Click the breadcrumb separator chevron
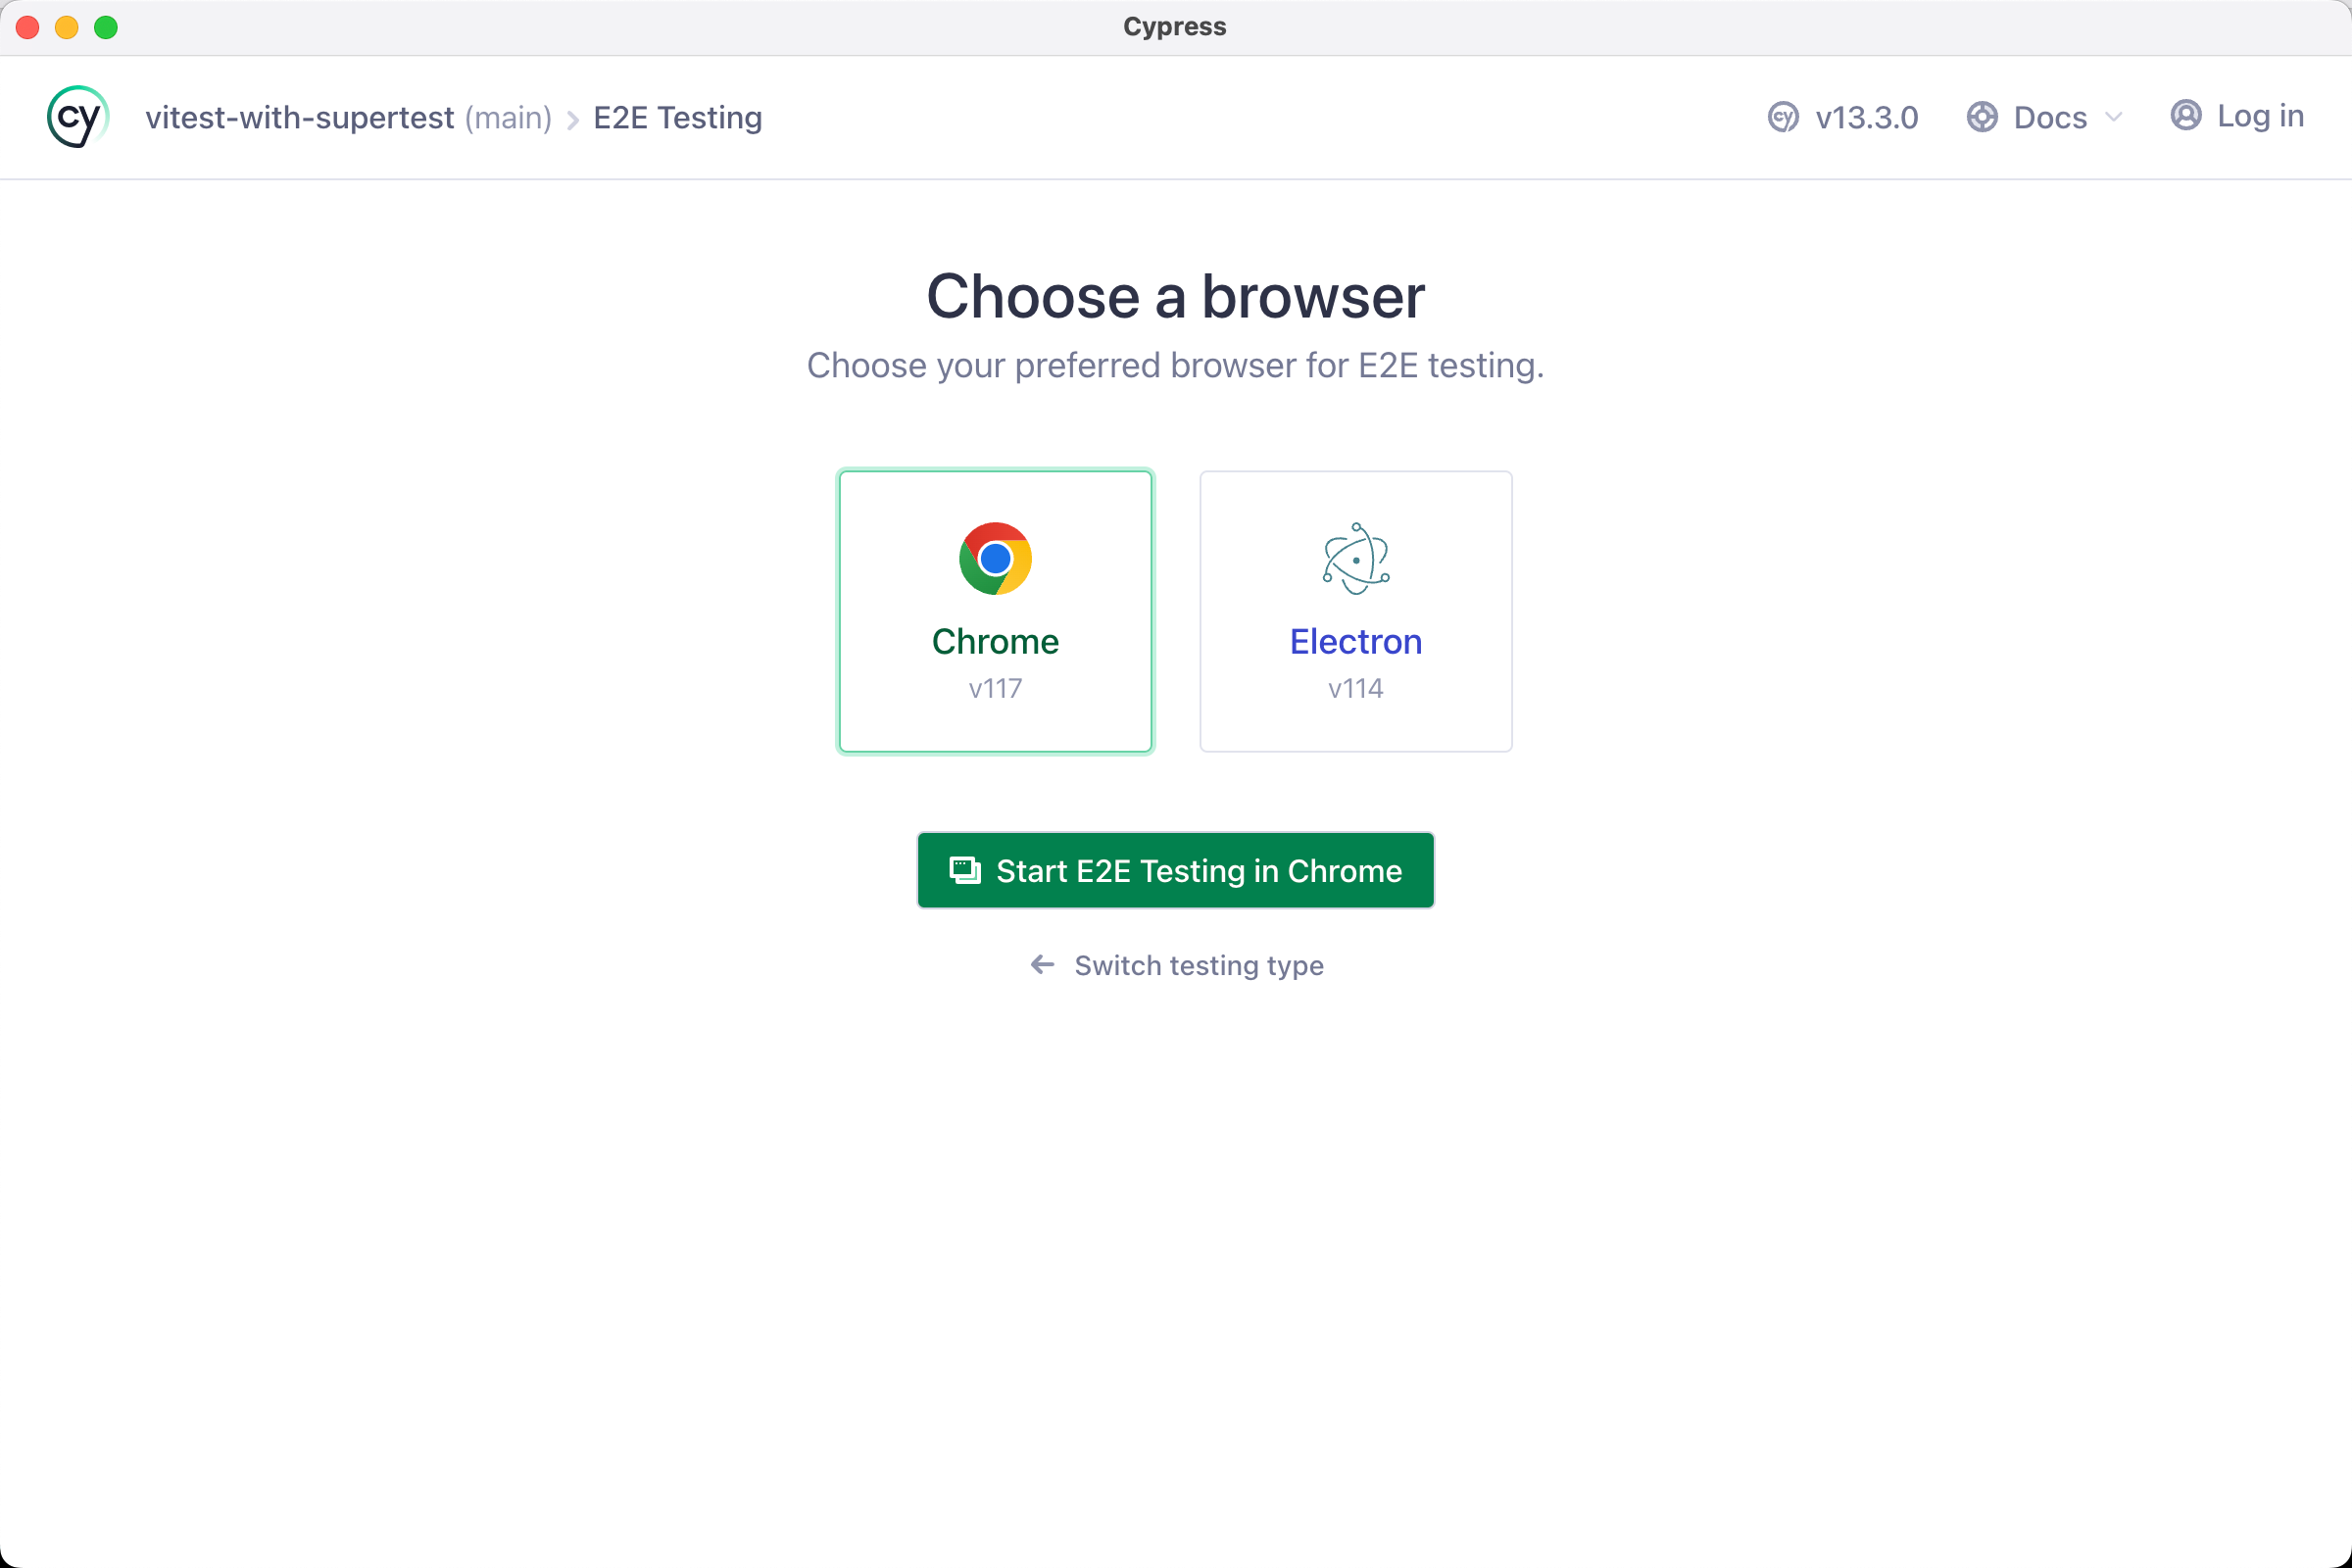 click(x=573, y=120)
